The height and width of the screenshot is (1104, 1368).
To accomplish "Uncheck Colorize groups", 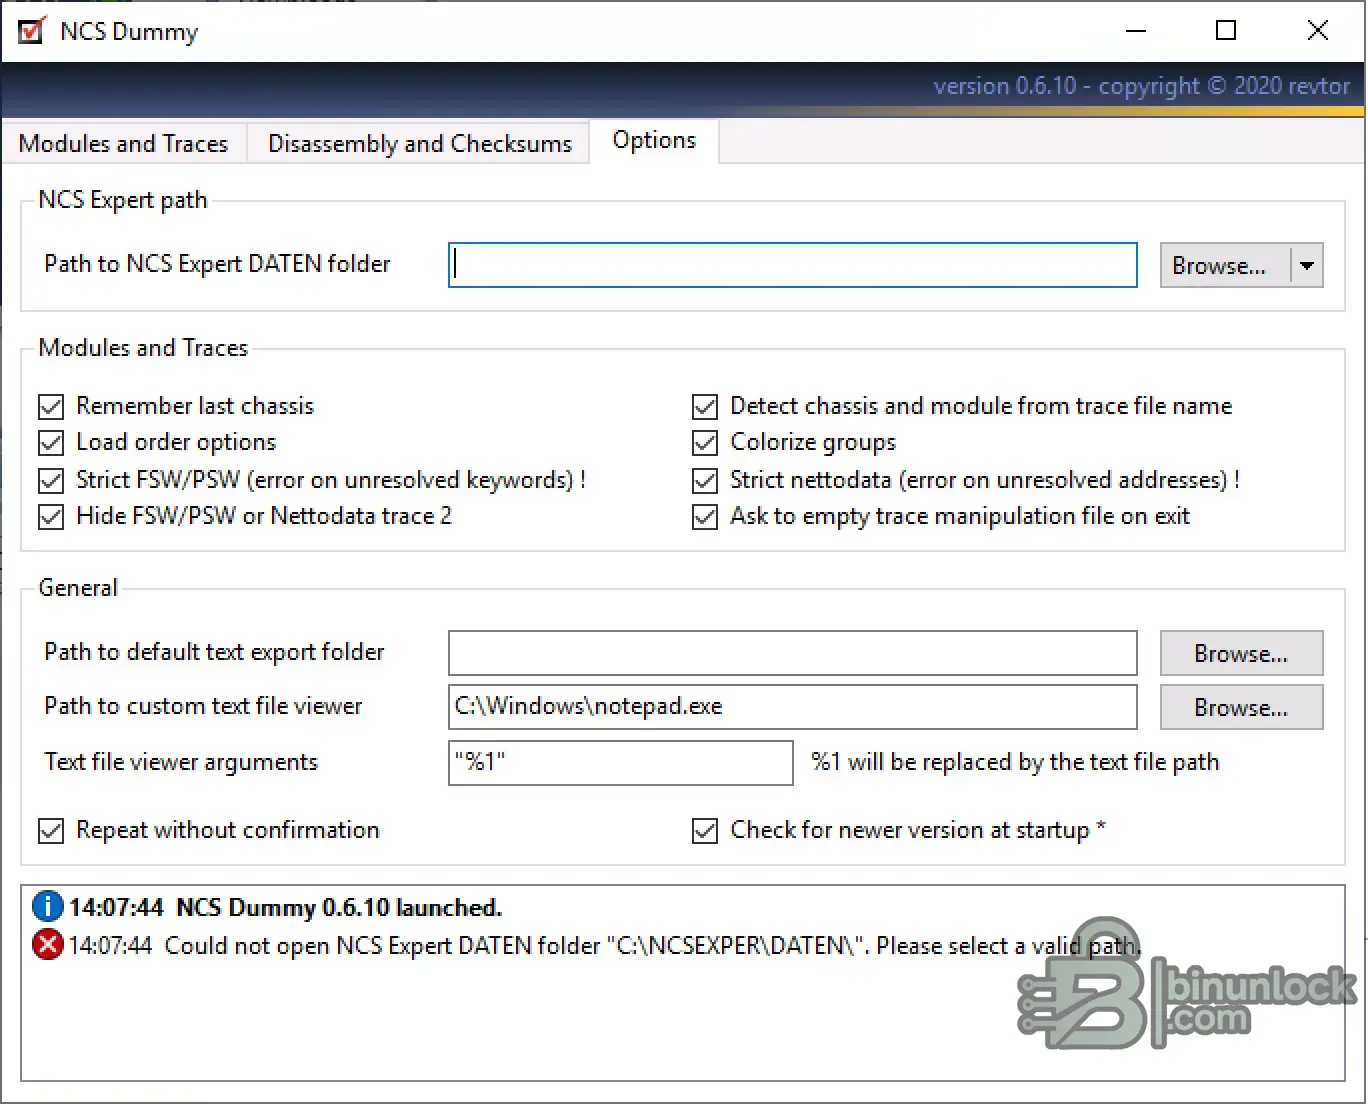I will [x=705, y=443].
